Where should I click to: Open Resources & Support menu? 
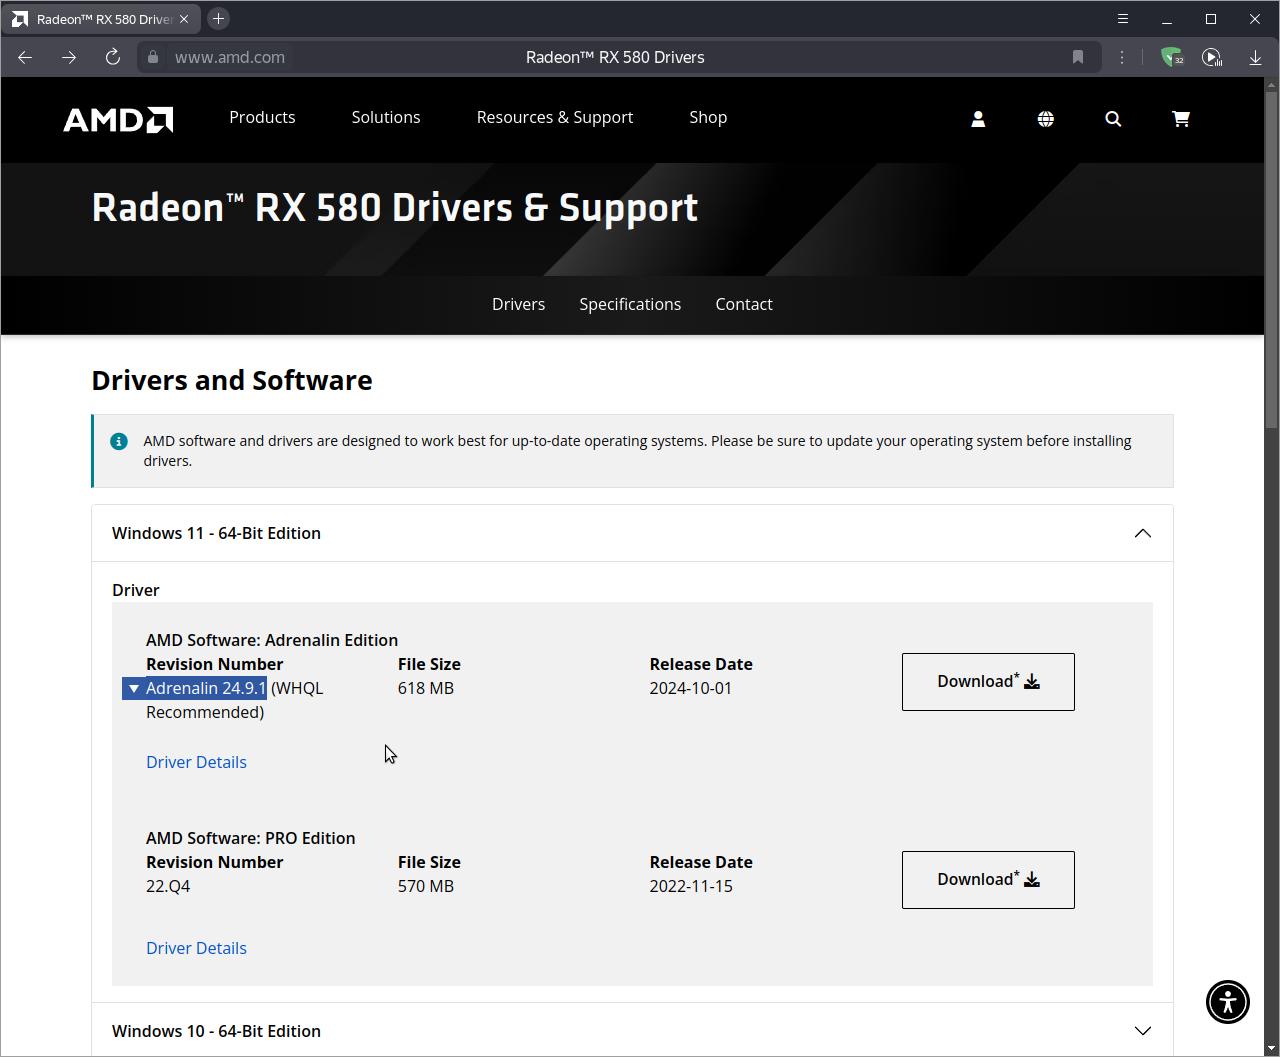coord(554,117)
